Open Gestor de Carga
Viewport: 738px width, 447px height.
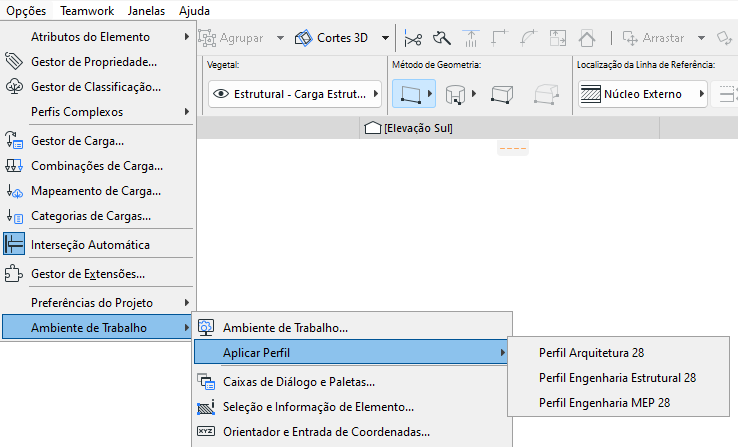pyautogui.click(x=99, y=141)
